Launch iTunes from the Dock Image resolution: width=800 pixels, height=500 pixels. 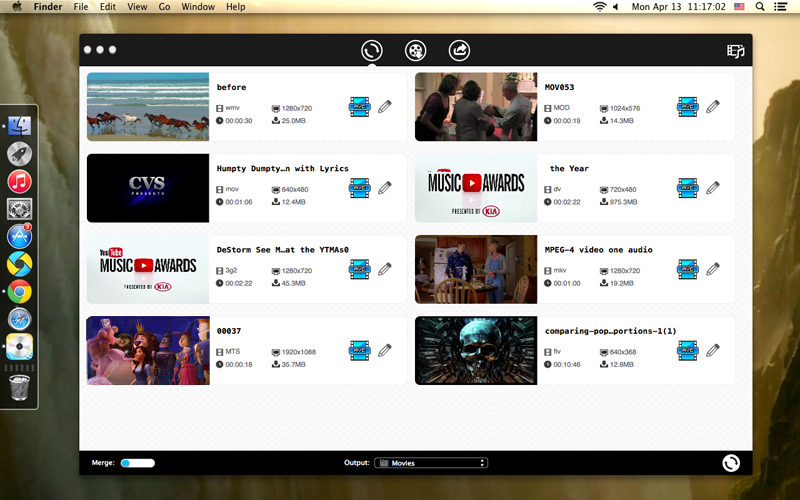(19, 182)
